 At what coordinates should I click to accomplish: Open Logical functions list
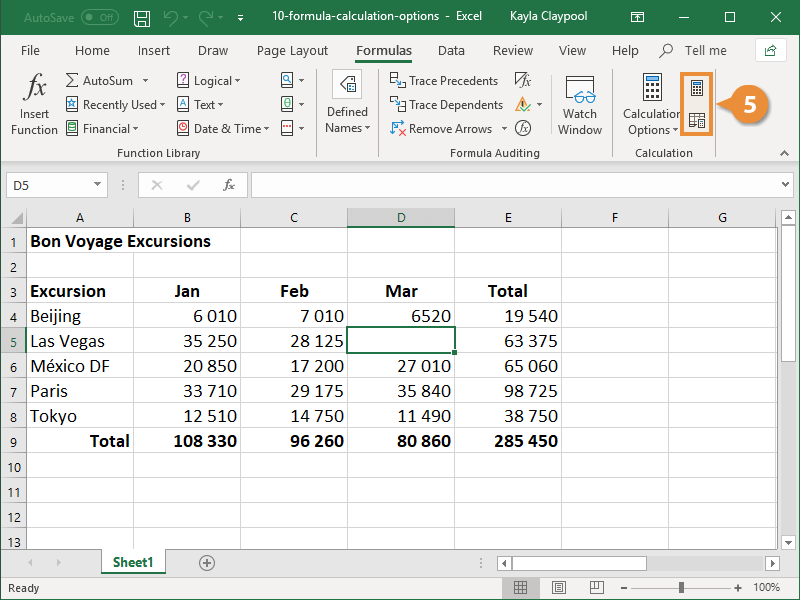click(208, 81)
